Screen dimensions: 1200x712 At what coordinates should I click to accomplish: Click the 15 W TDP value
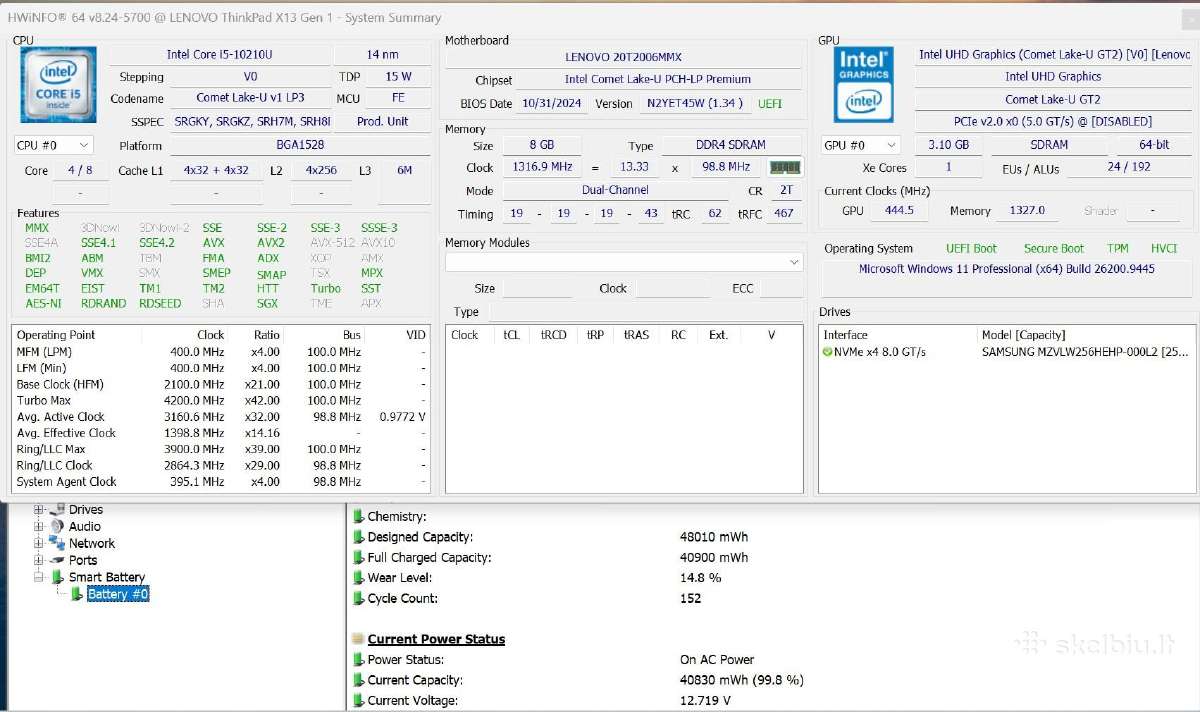[x=398, y=77]
